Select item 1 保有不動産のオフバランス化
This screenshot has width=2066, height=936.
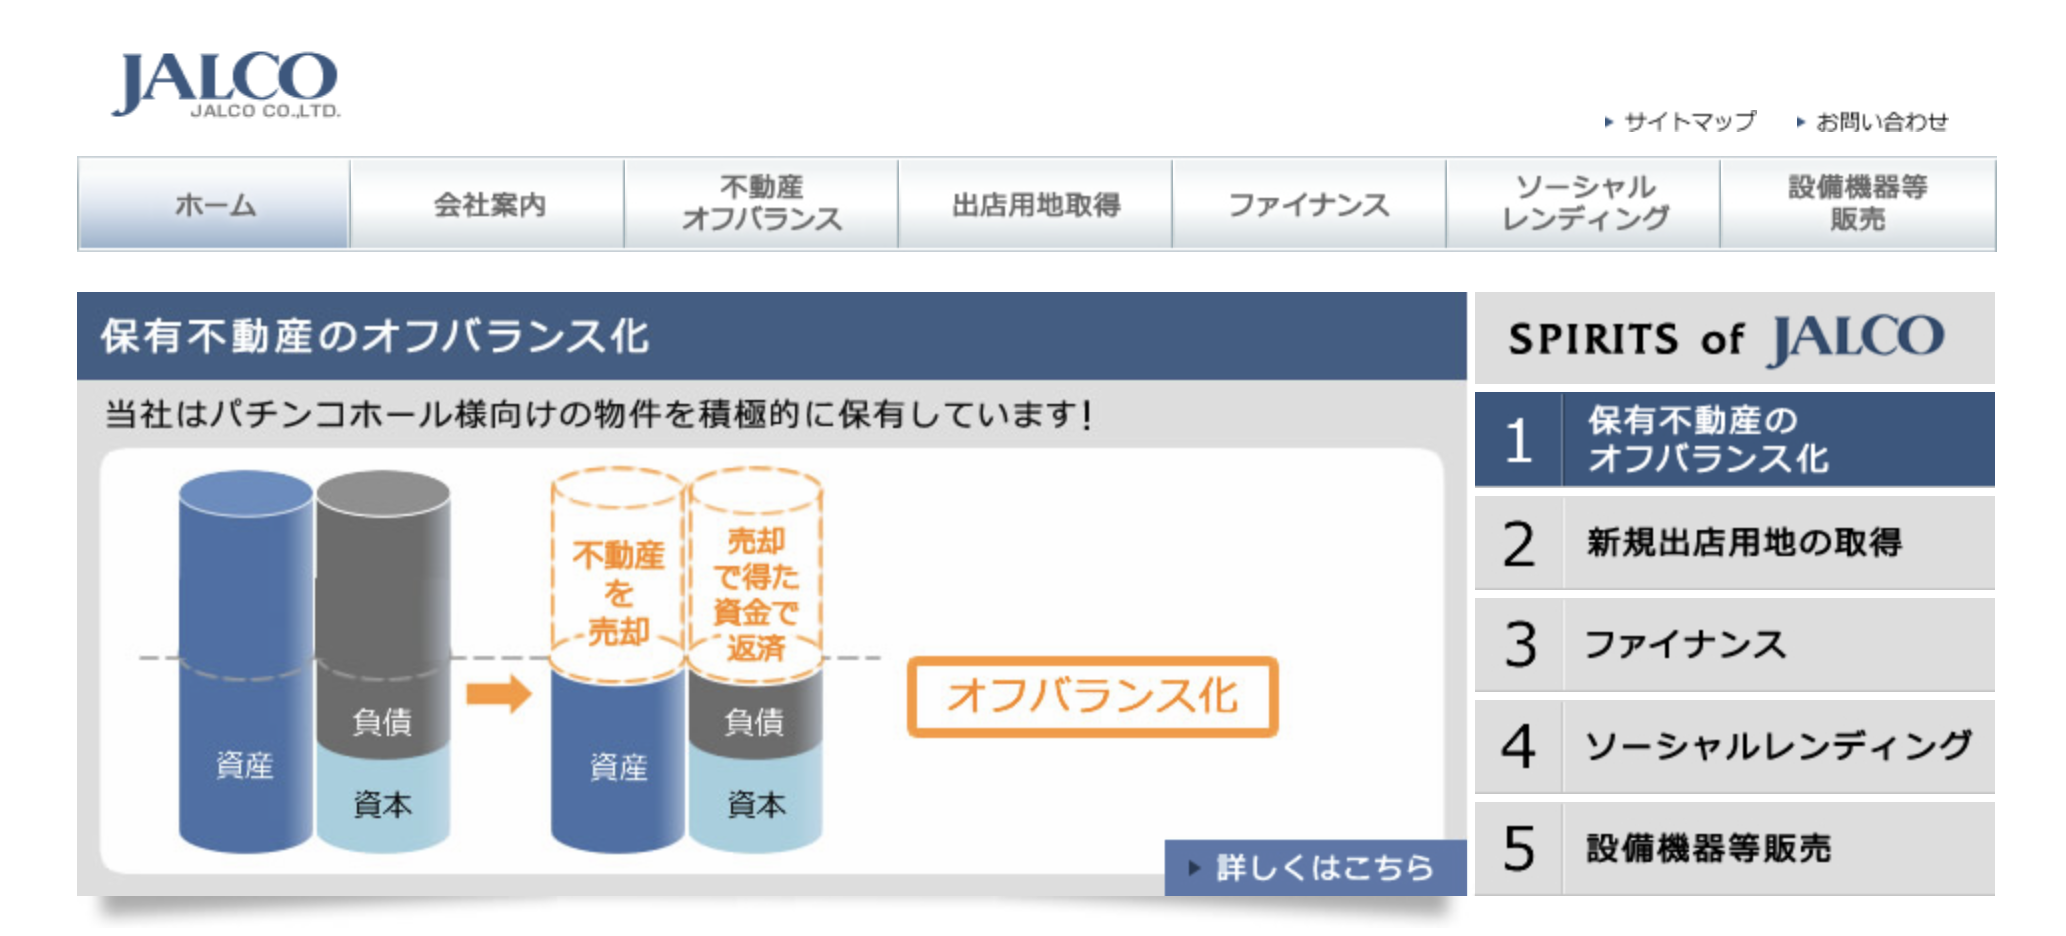coord(1735,440)
